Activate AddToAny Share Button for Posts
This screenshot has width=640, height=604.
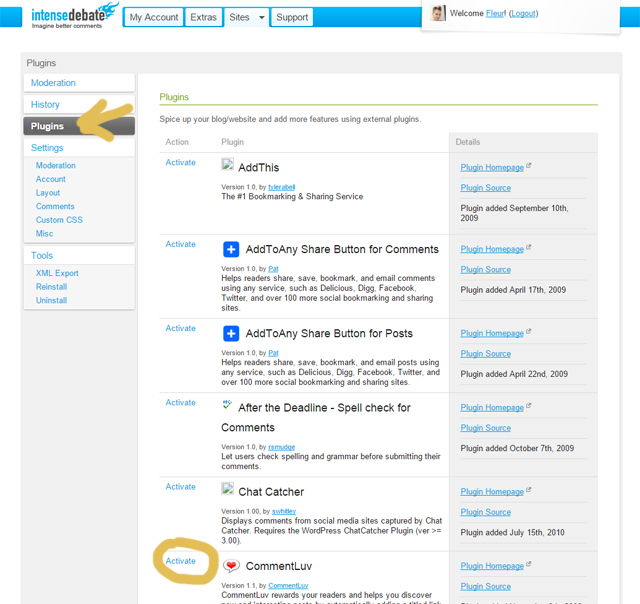click(x=180, y=328)
